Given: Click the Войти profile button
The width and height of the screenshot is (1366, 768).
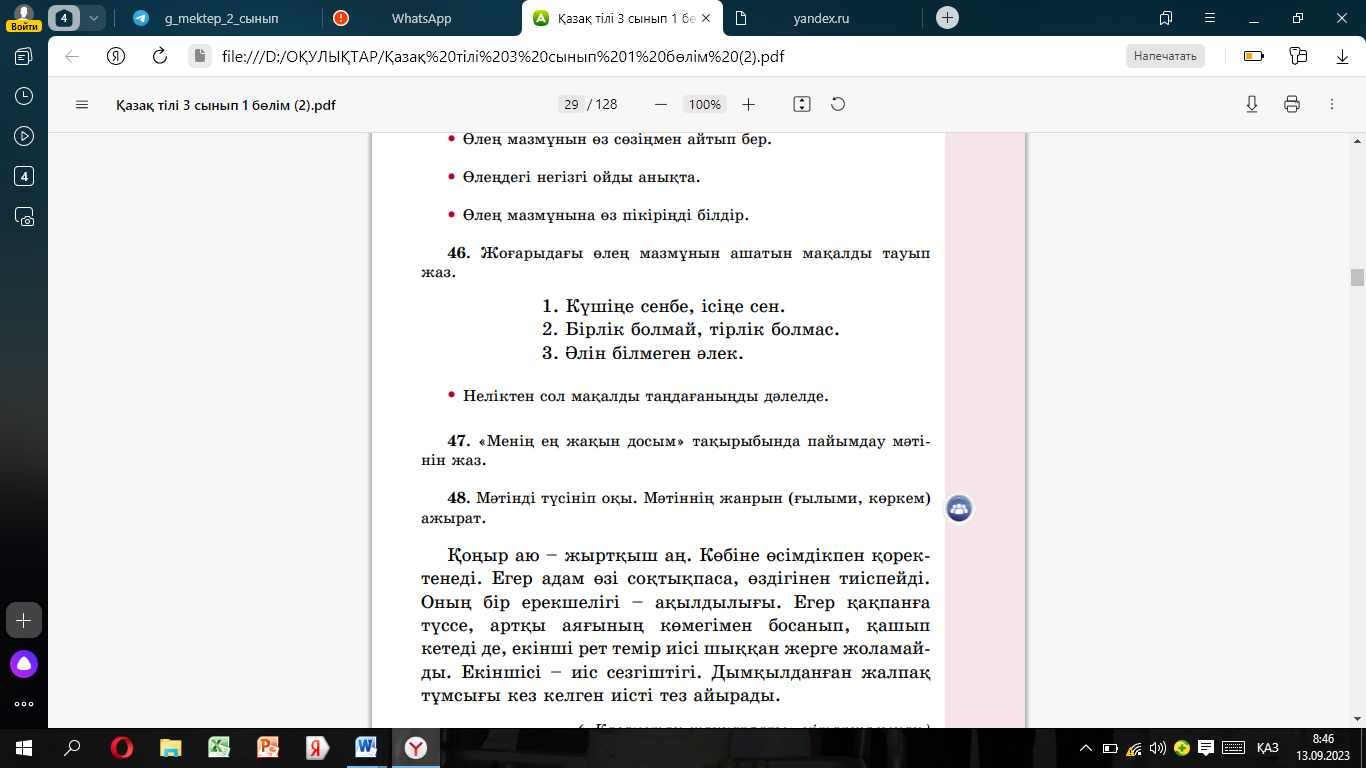Looking at the screenshot, I should tap(24, 18).
